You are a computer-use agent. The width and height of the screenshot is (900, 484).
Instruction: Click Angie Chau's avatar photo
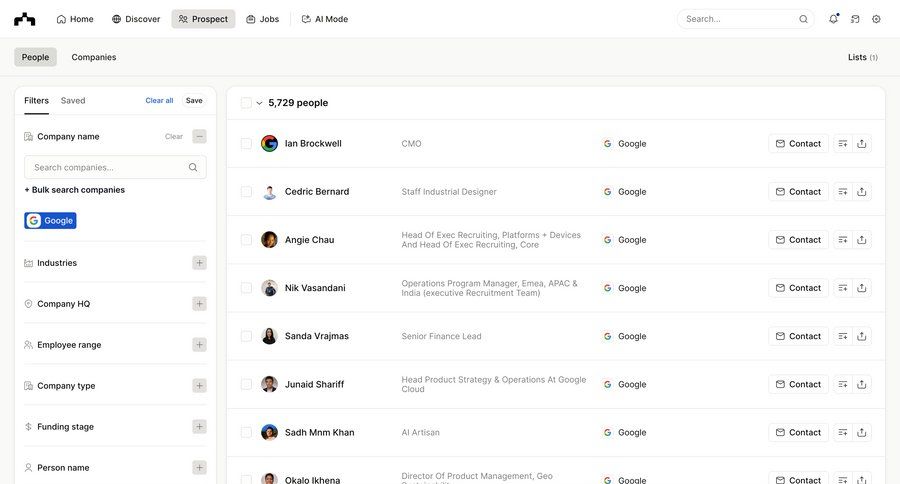pos(269,240)
